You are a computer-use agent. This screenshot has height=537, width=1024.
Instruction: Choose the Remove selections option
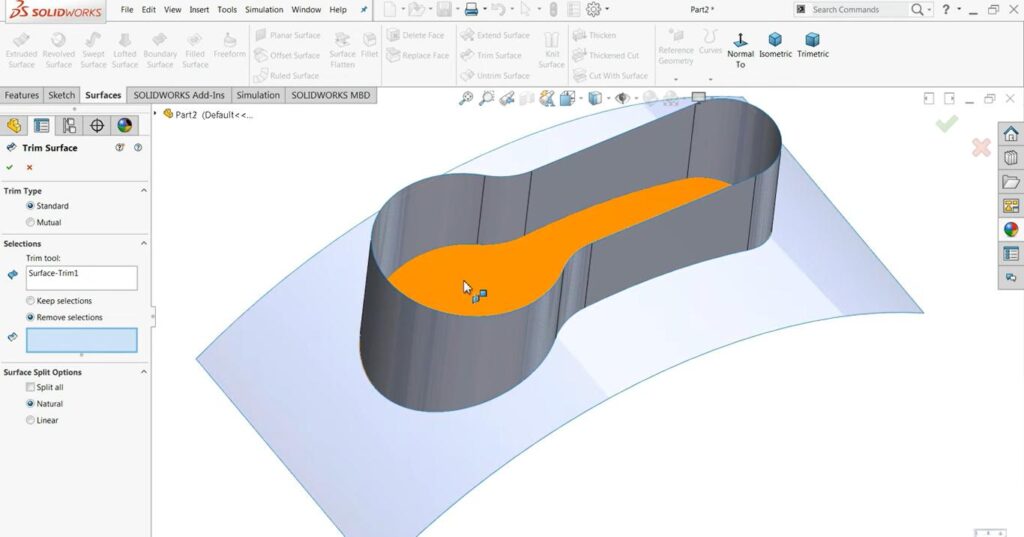click(x=30, y=317)
